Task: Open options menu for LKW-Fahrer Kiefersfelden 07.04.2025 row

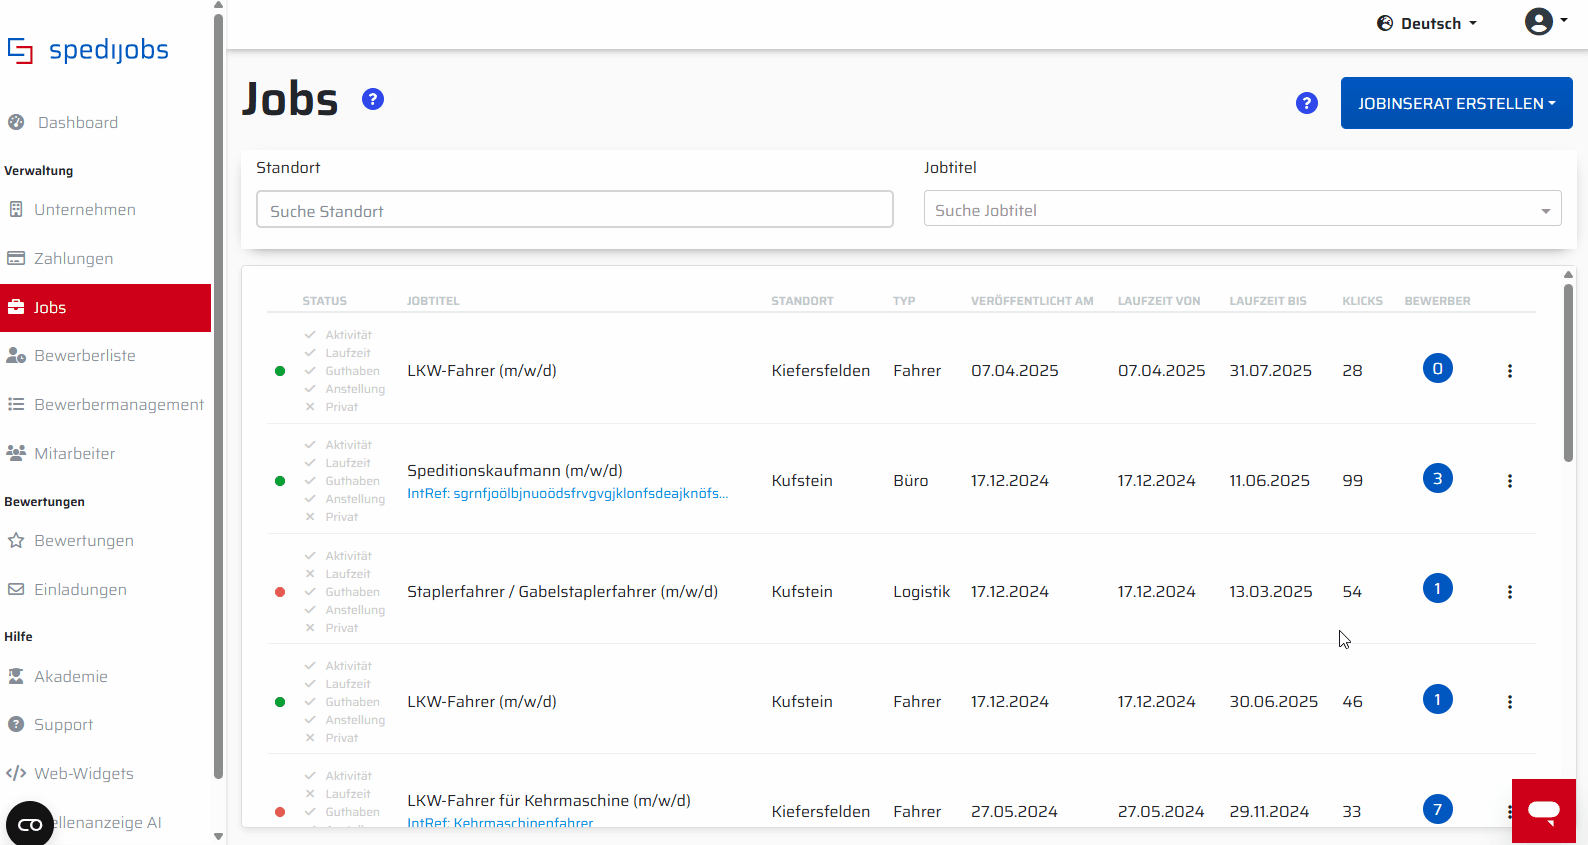Action: tap(1510, 371)
